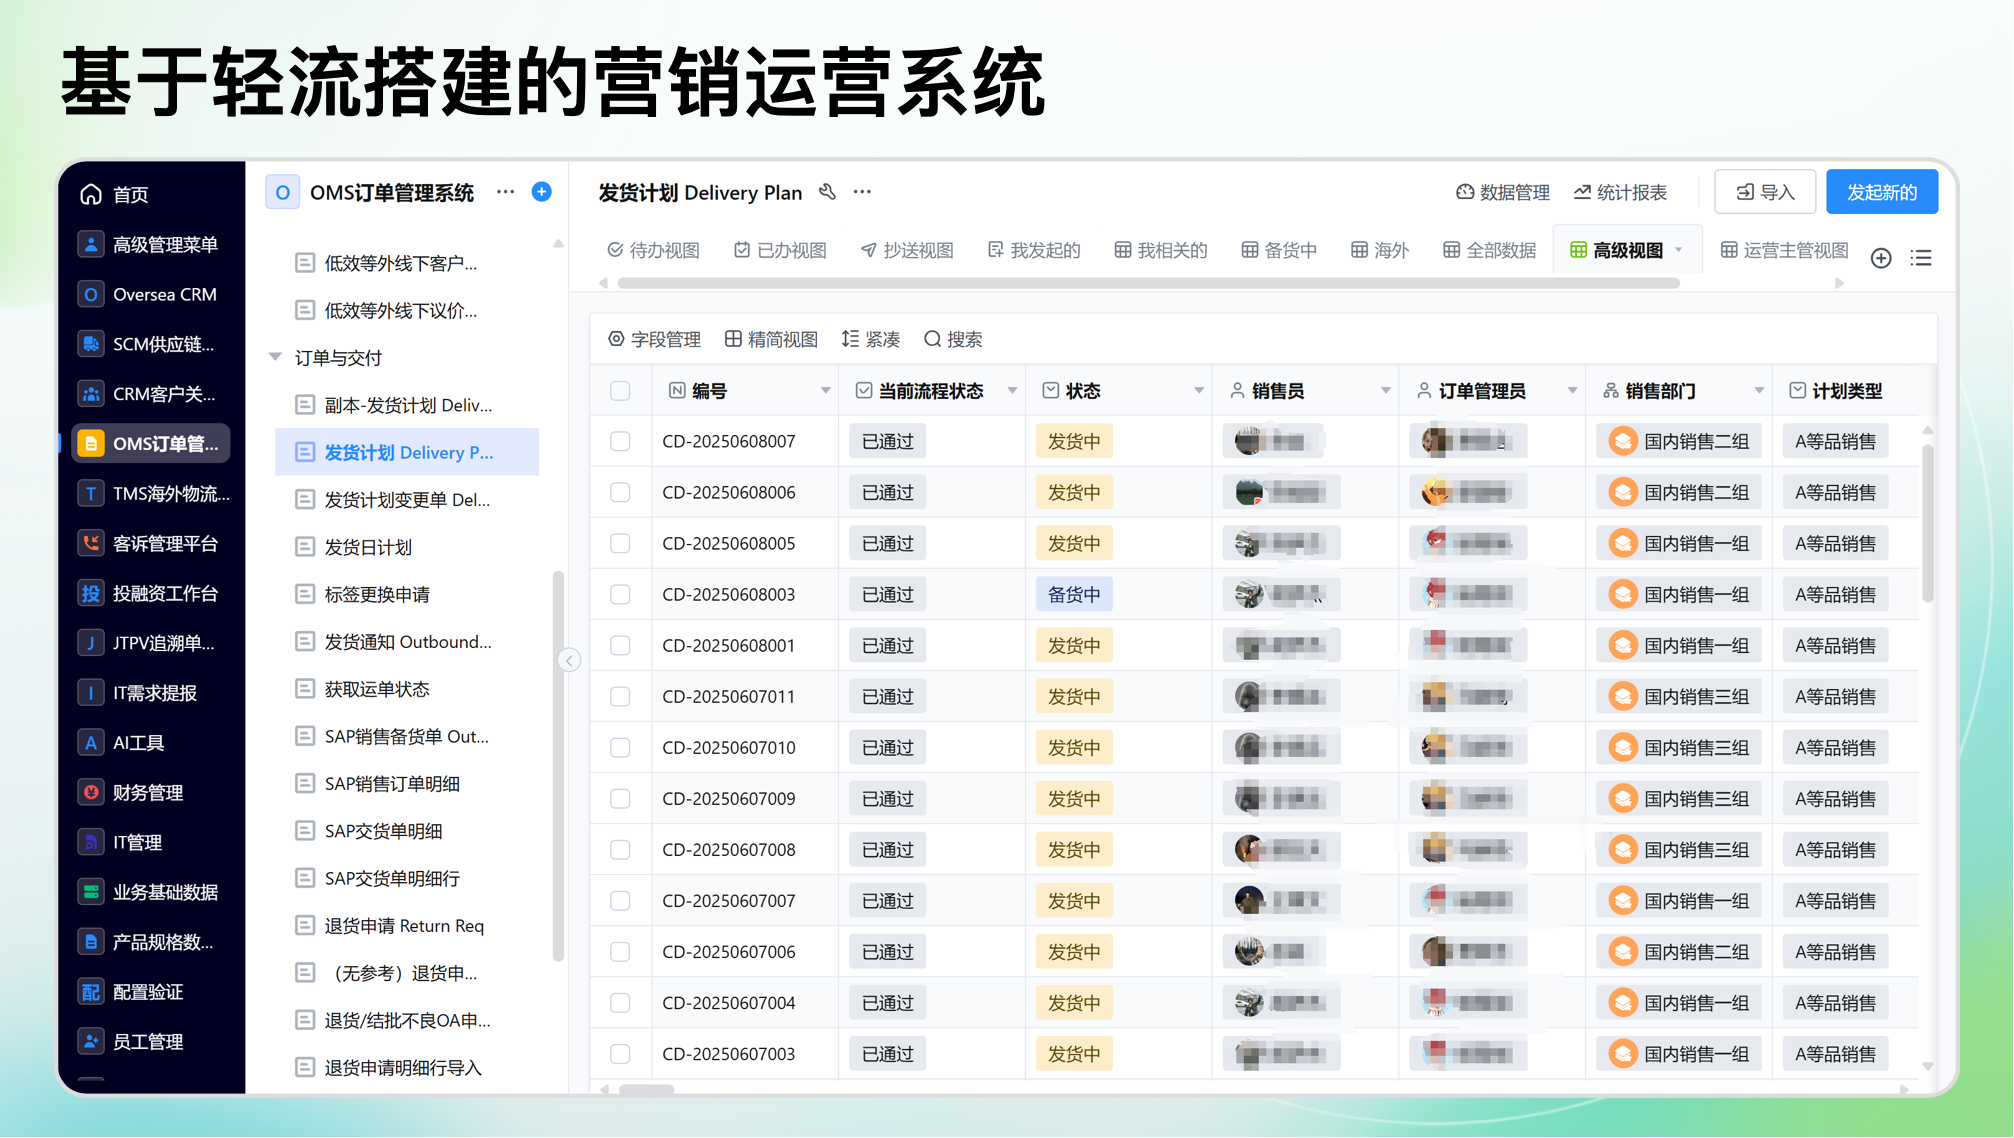This screenshot has height=1138, width=2014.
Task: Open the 当前流程状态 column dropdown arrow
Action: [x=1012, y=391]
